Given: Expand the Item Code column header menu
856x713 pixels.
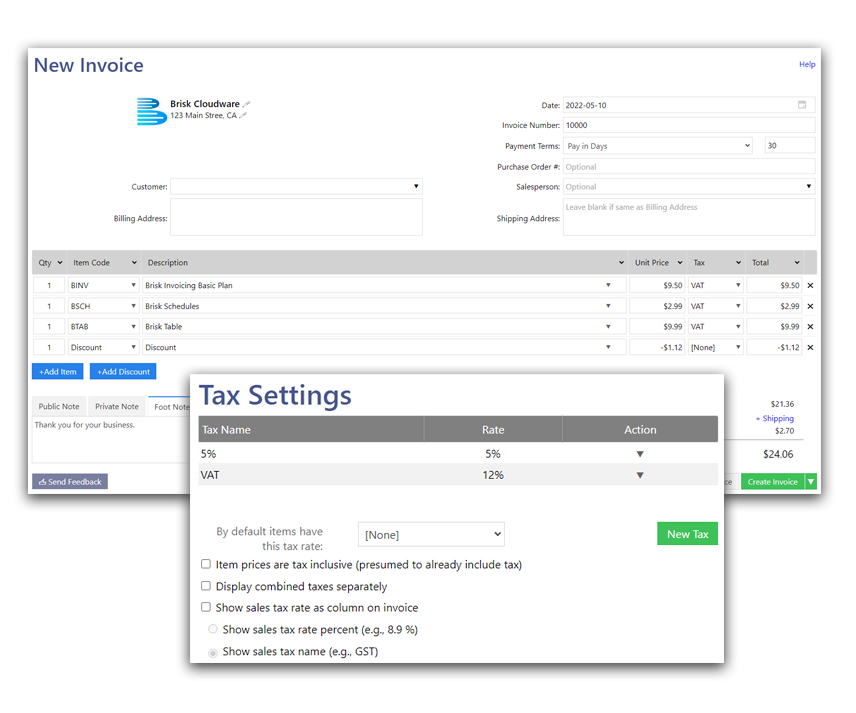Looking at the screenshot, I should point(134,263).
